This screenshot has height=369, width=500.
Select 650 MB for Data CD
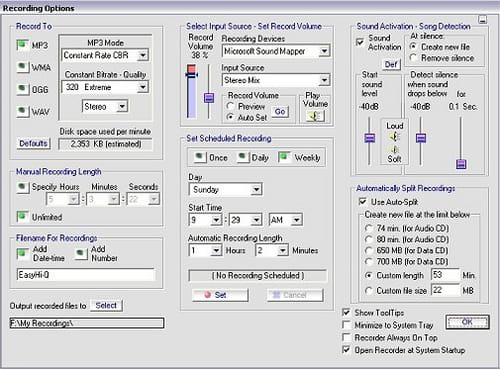(x=368, y=250)
